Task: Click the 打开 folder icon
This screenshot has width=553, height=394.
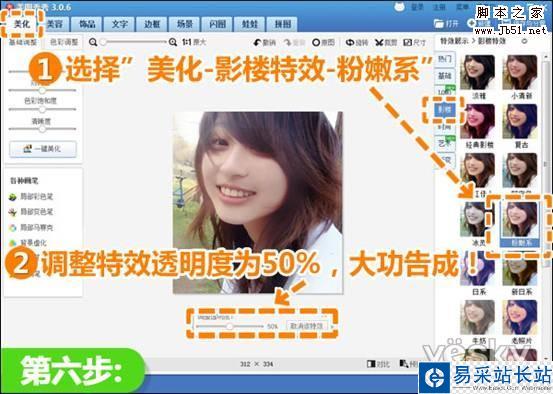Action: click(x=439, y=24)
